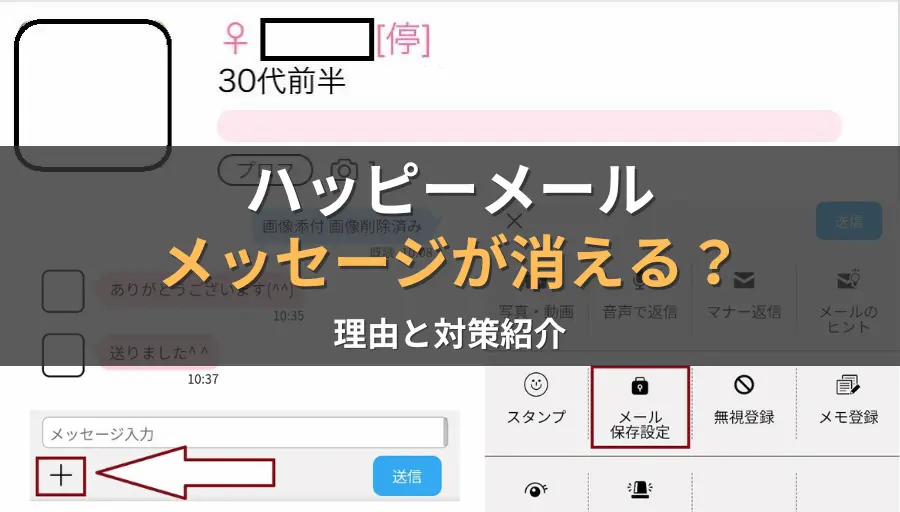Image resolution: width=900 pixels, height=512 pixels.
Task: Click the pink status bar under age
Action: pyautogui.click(x=529, y=126)
